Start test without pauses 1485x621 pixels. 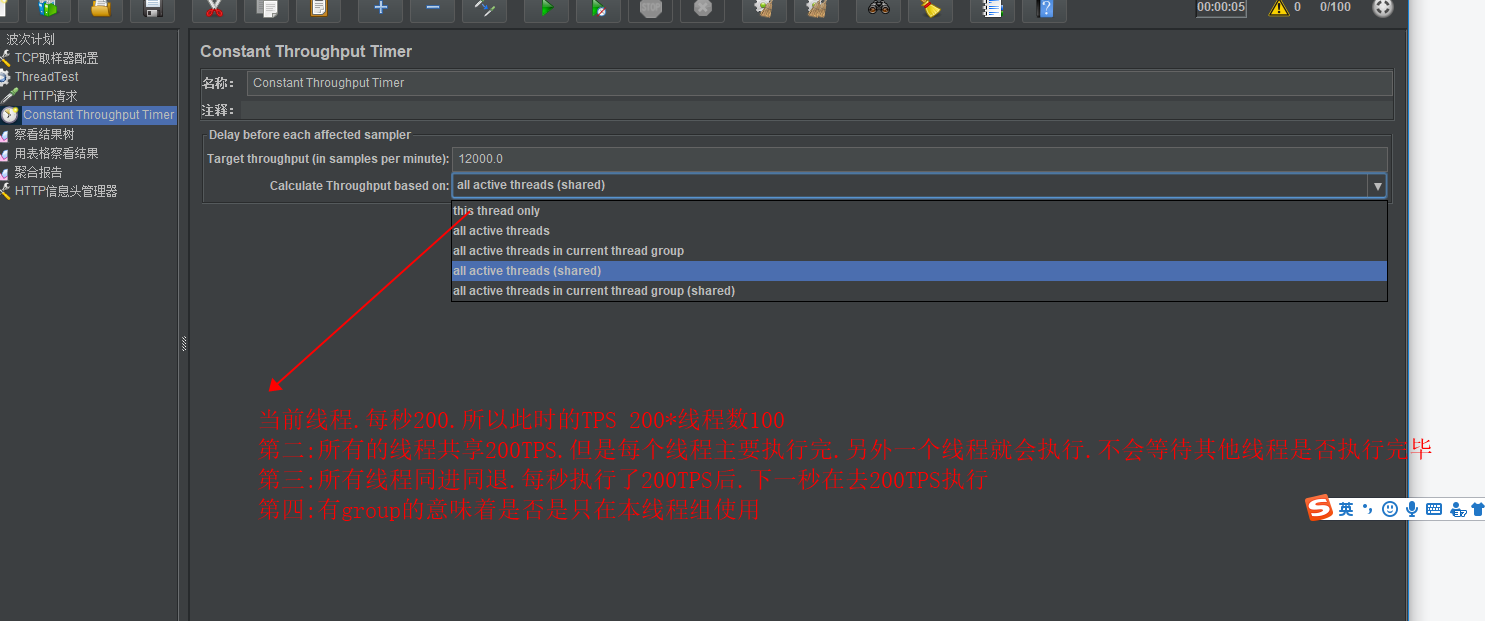point(598,11)
